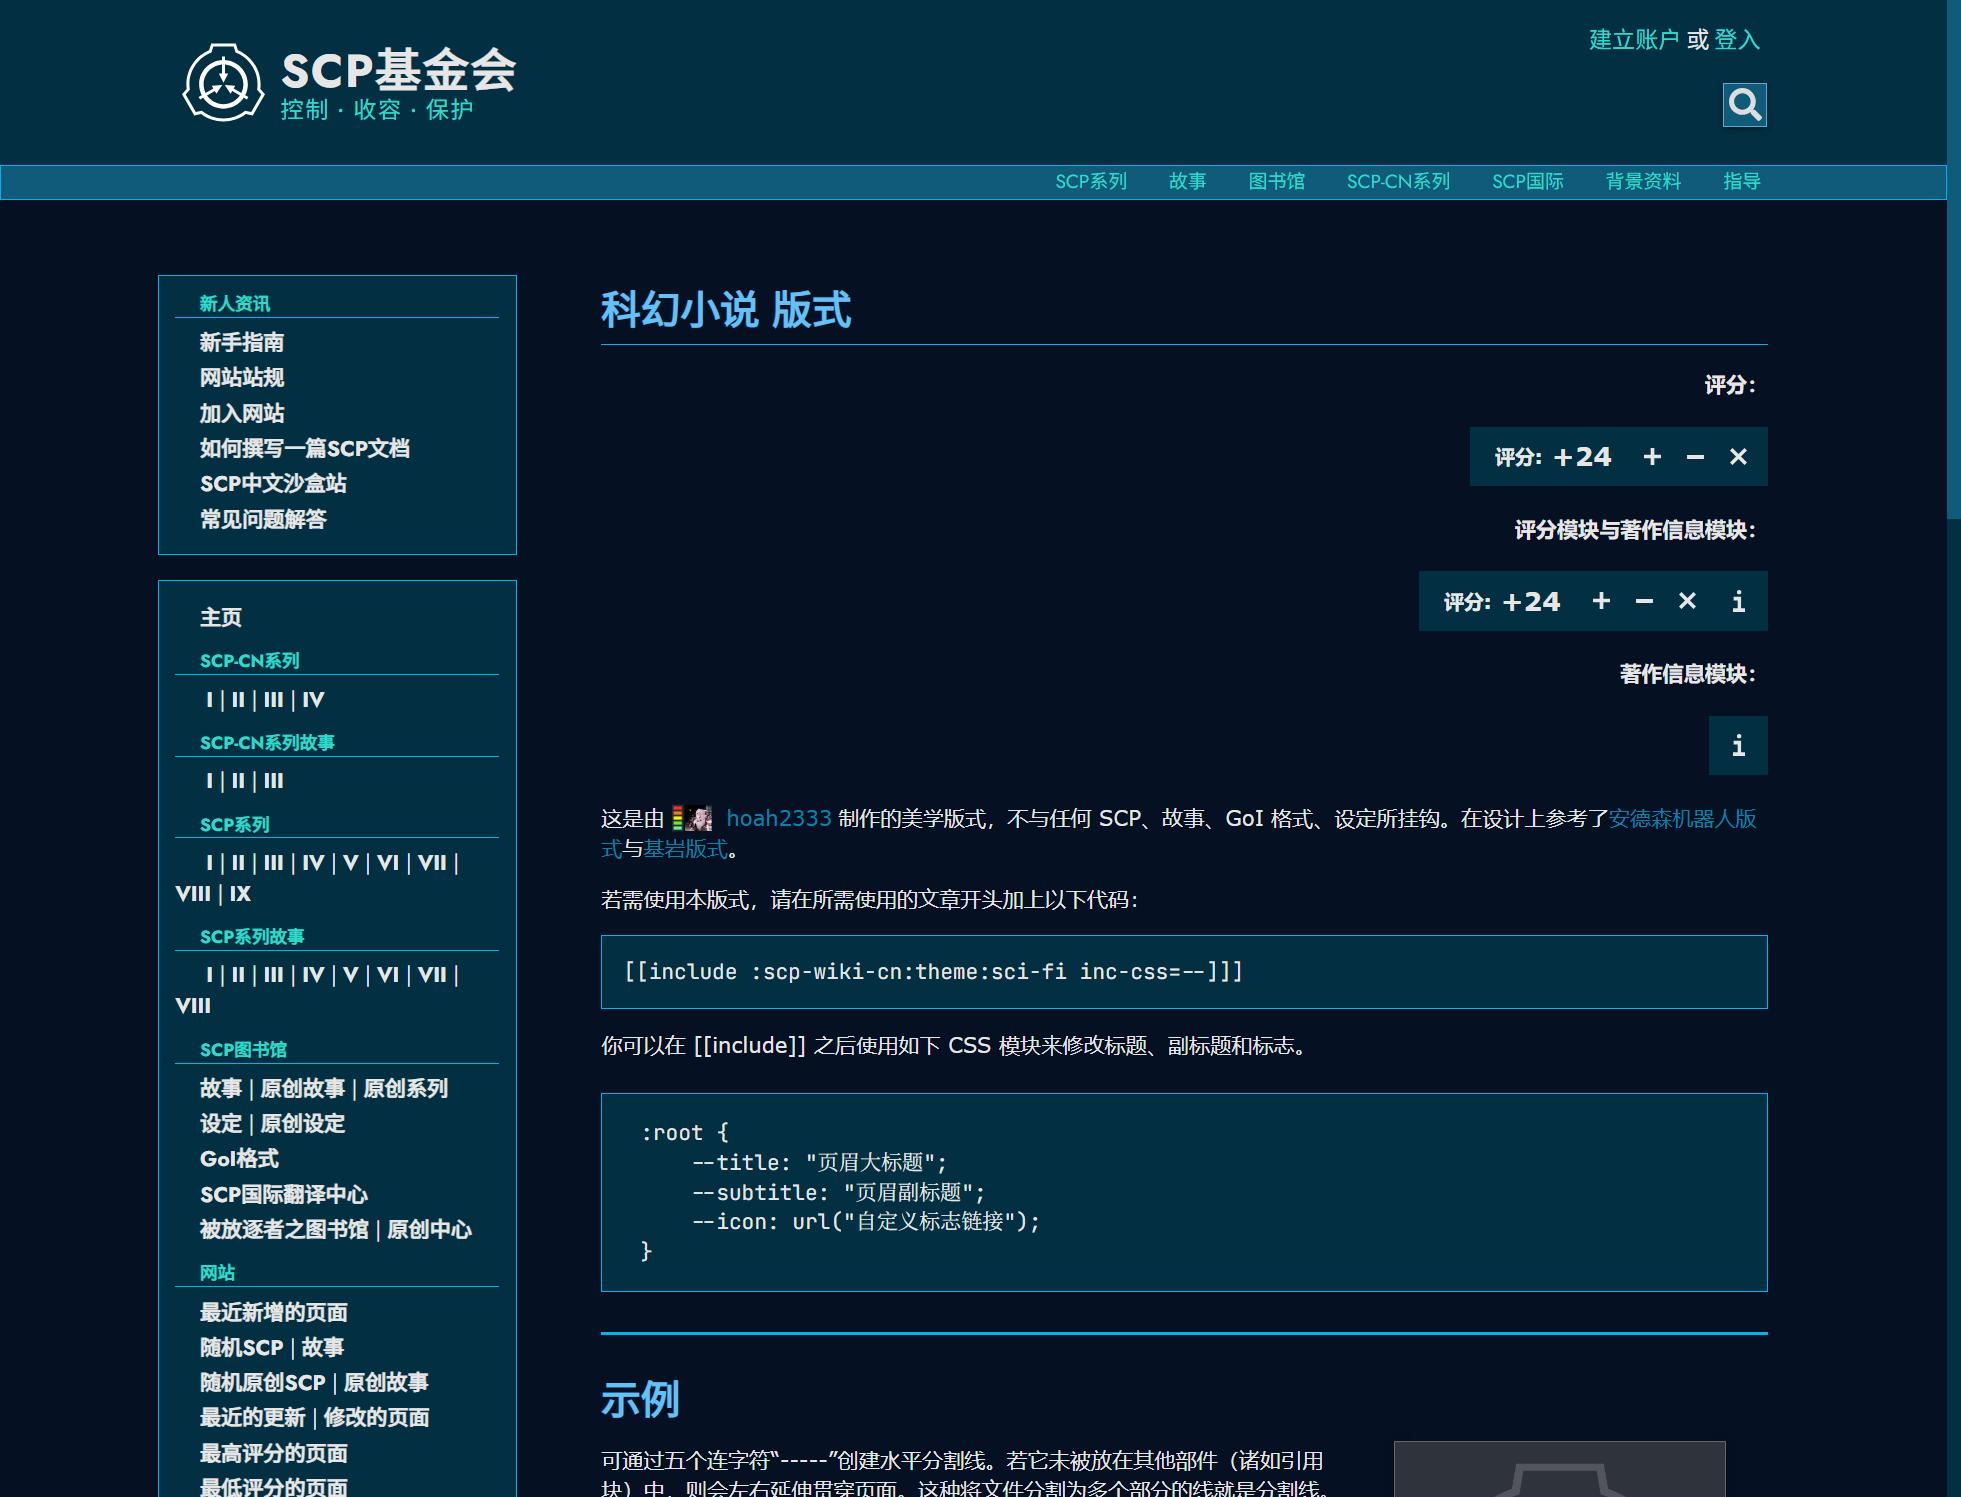The image size is (1961, 1497).
Task: Open info icon in the combined rating bar
Action: click(x=1738, y=601)
